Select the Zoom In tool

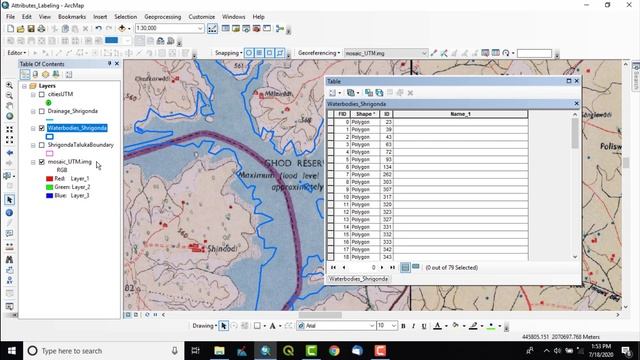(9, 85)
